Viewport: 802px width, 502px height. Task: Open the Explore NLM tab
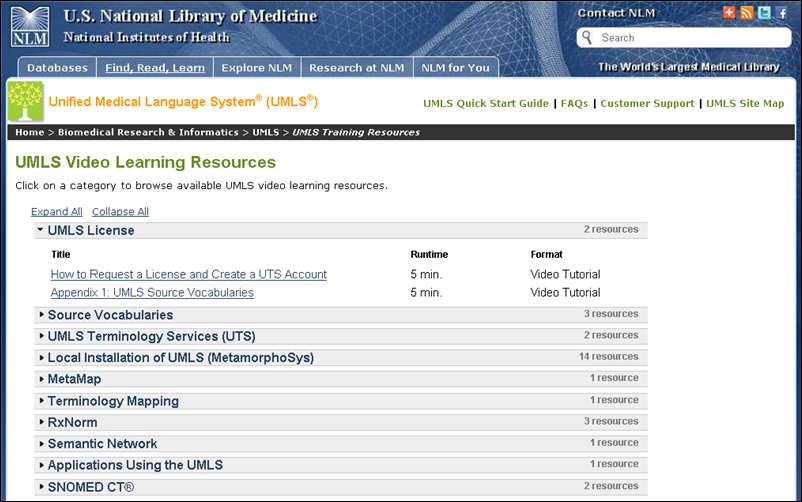coord(257,68)
